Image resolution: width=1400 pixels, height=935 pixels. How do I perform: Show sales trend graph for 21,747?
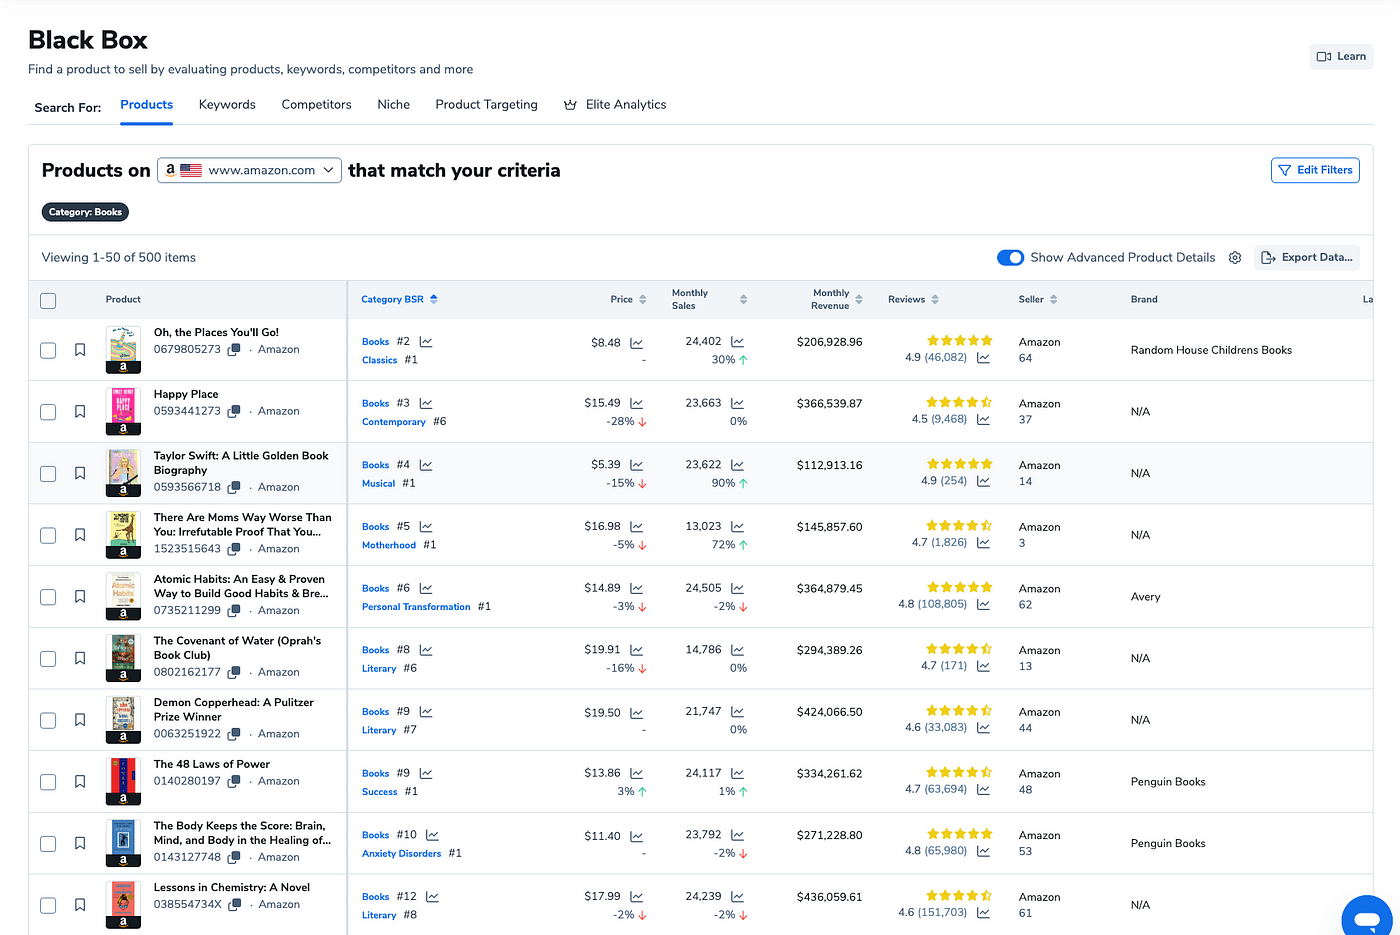[737, 712]
